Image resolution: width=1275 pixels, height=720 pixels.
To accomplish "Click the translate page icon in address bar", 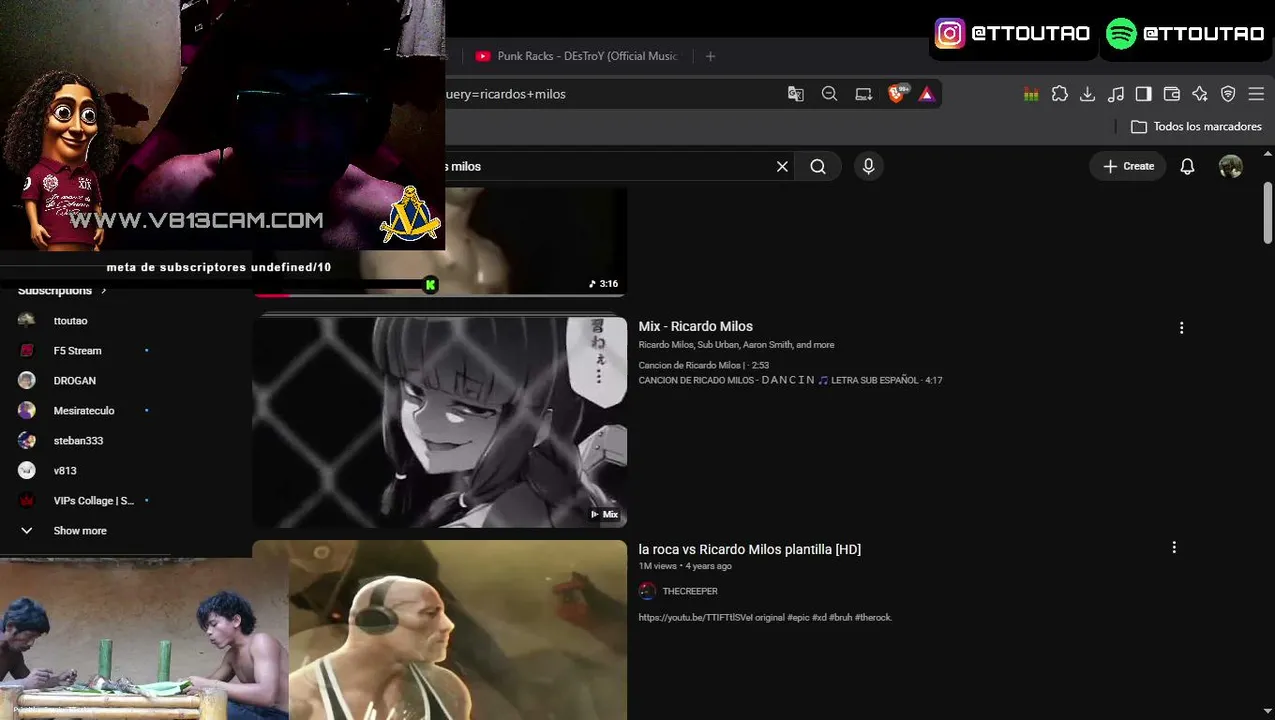I will 796,94.
